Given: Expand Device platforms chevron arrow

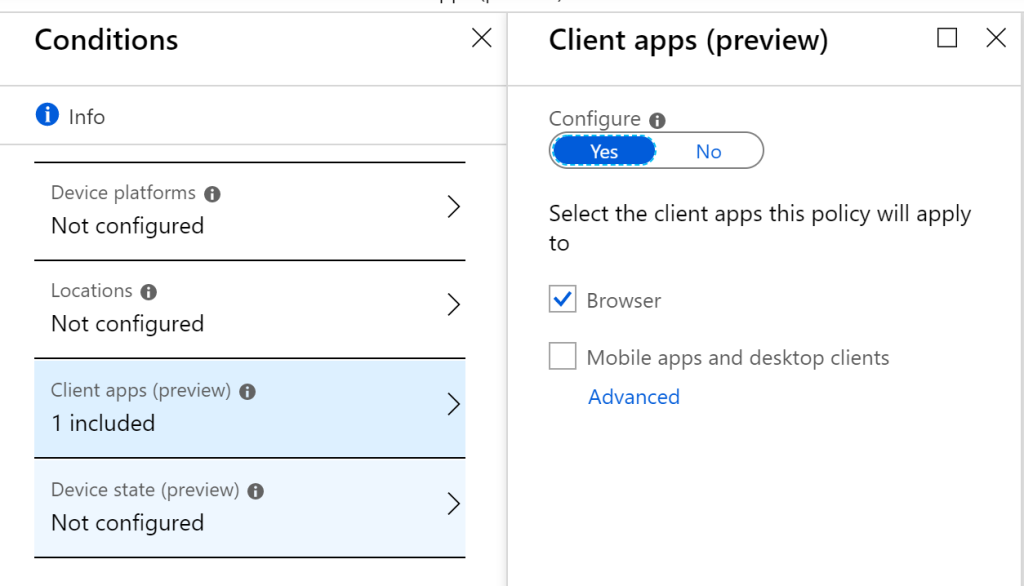Looking at the screenshot, I should click(454, 207).
